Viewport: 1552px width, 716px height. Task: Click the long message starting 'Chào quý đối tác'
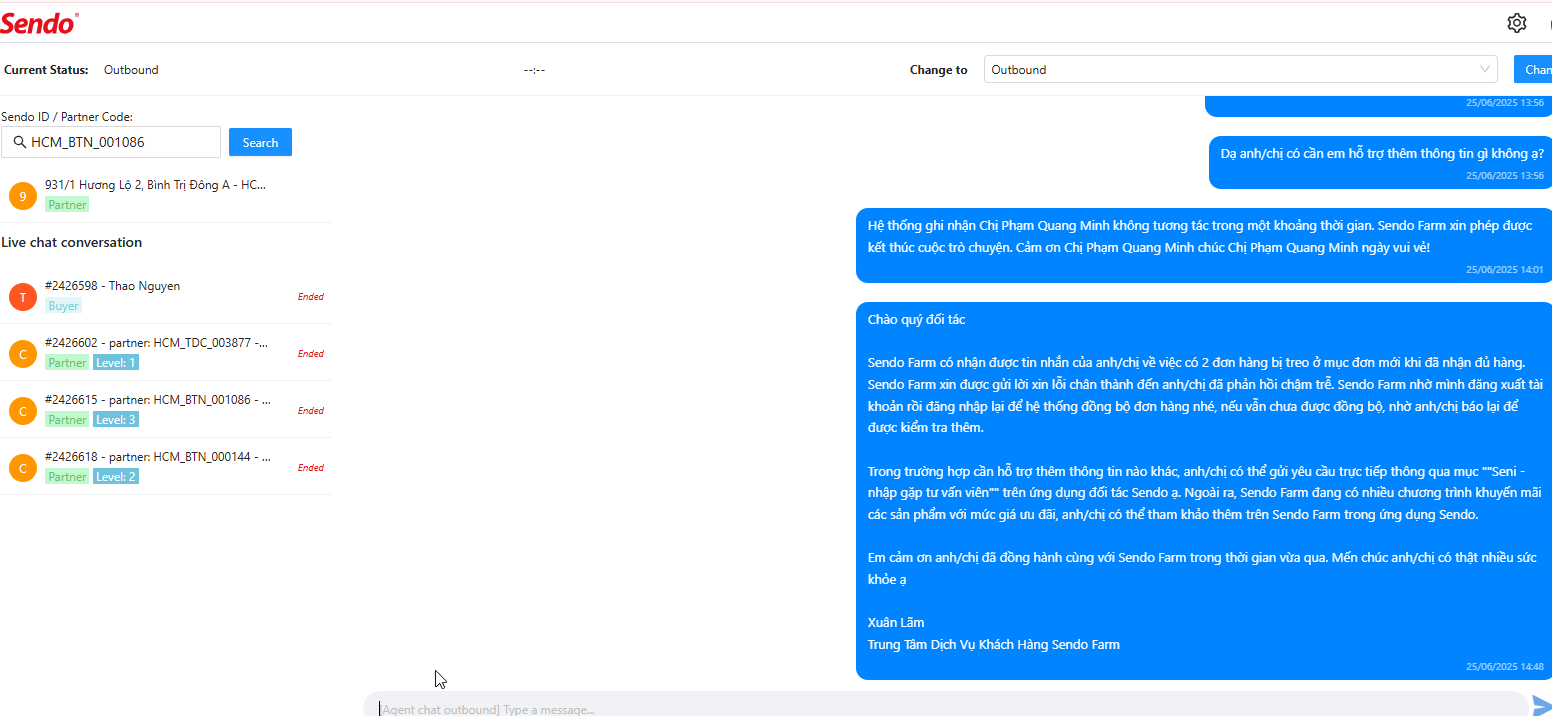1204,491
